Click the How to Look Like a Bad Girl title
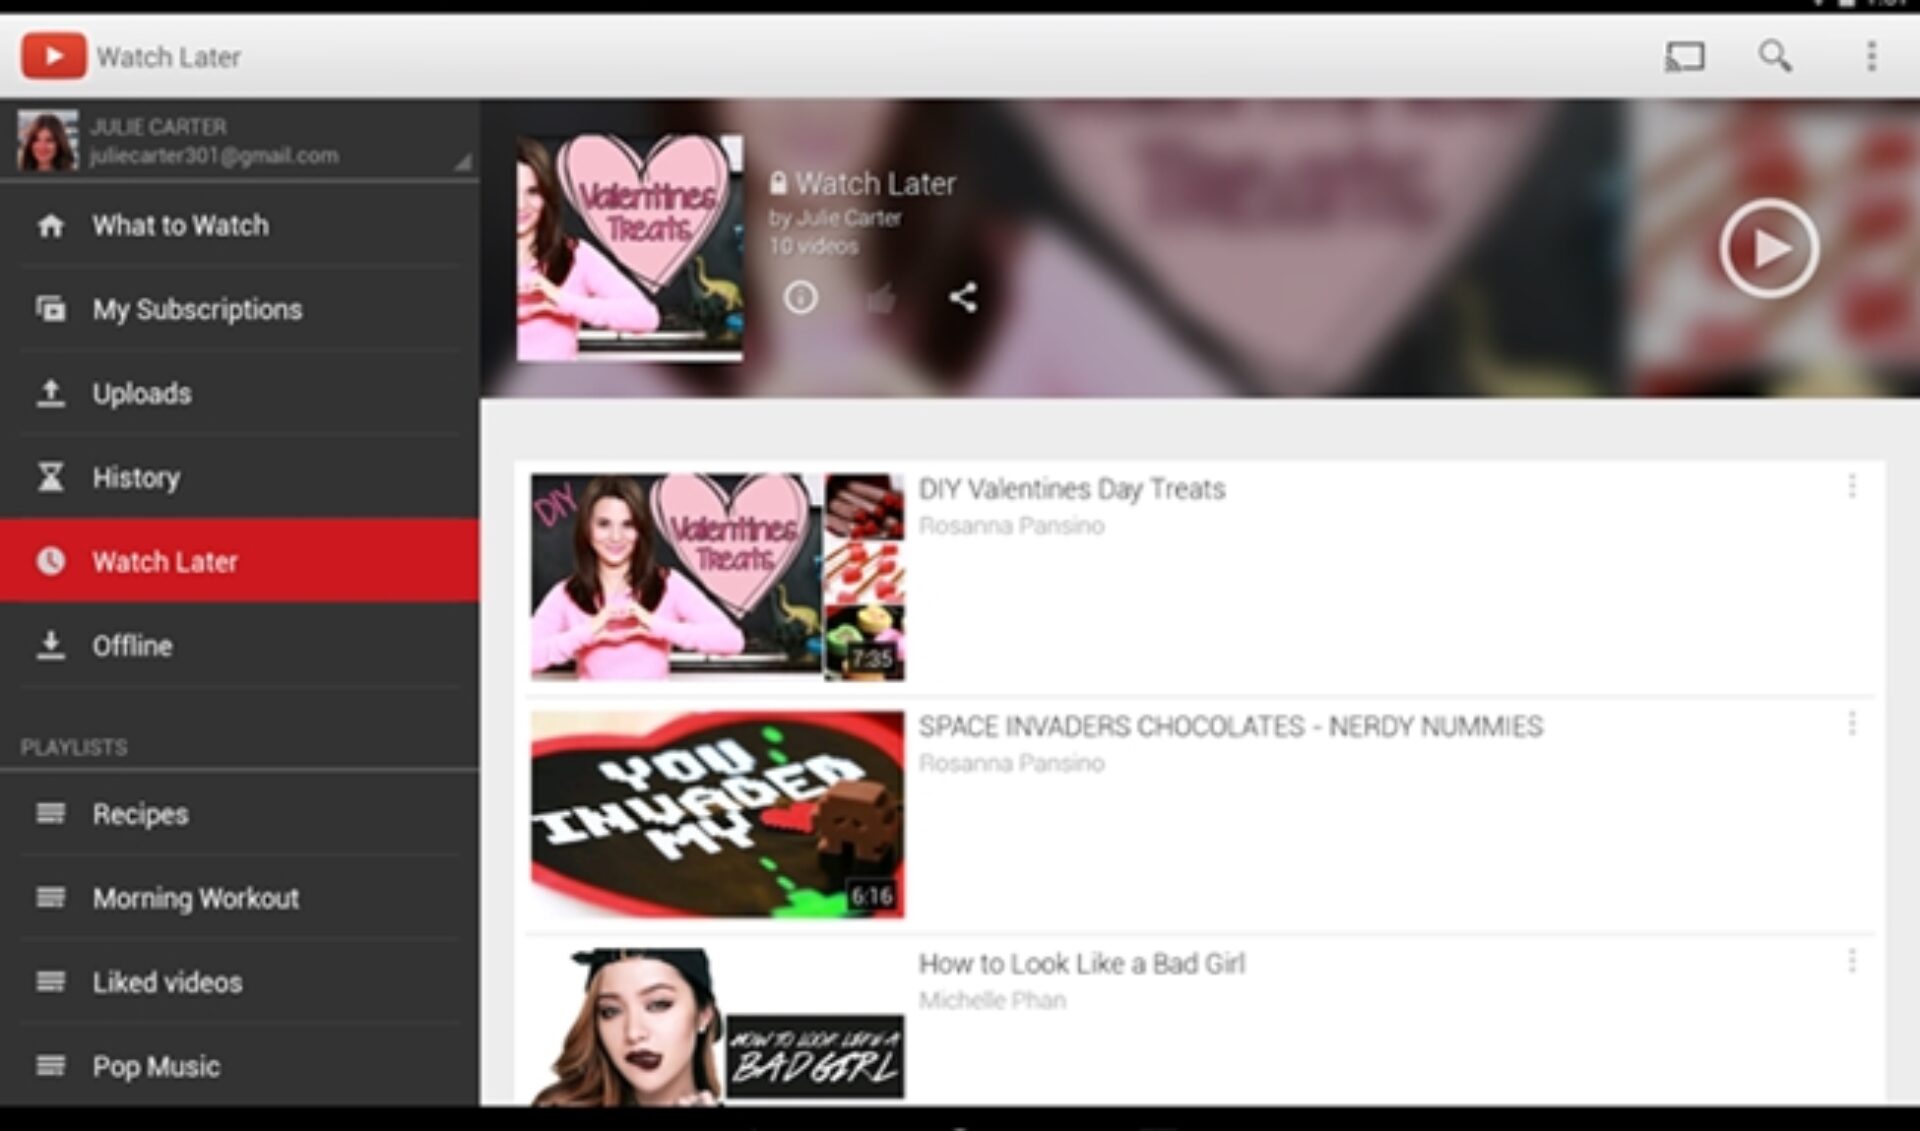This screenshot has width=1920, height=1131. coord(1082,964)
